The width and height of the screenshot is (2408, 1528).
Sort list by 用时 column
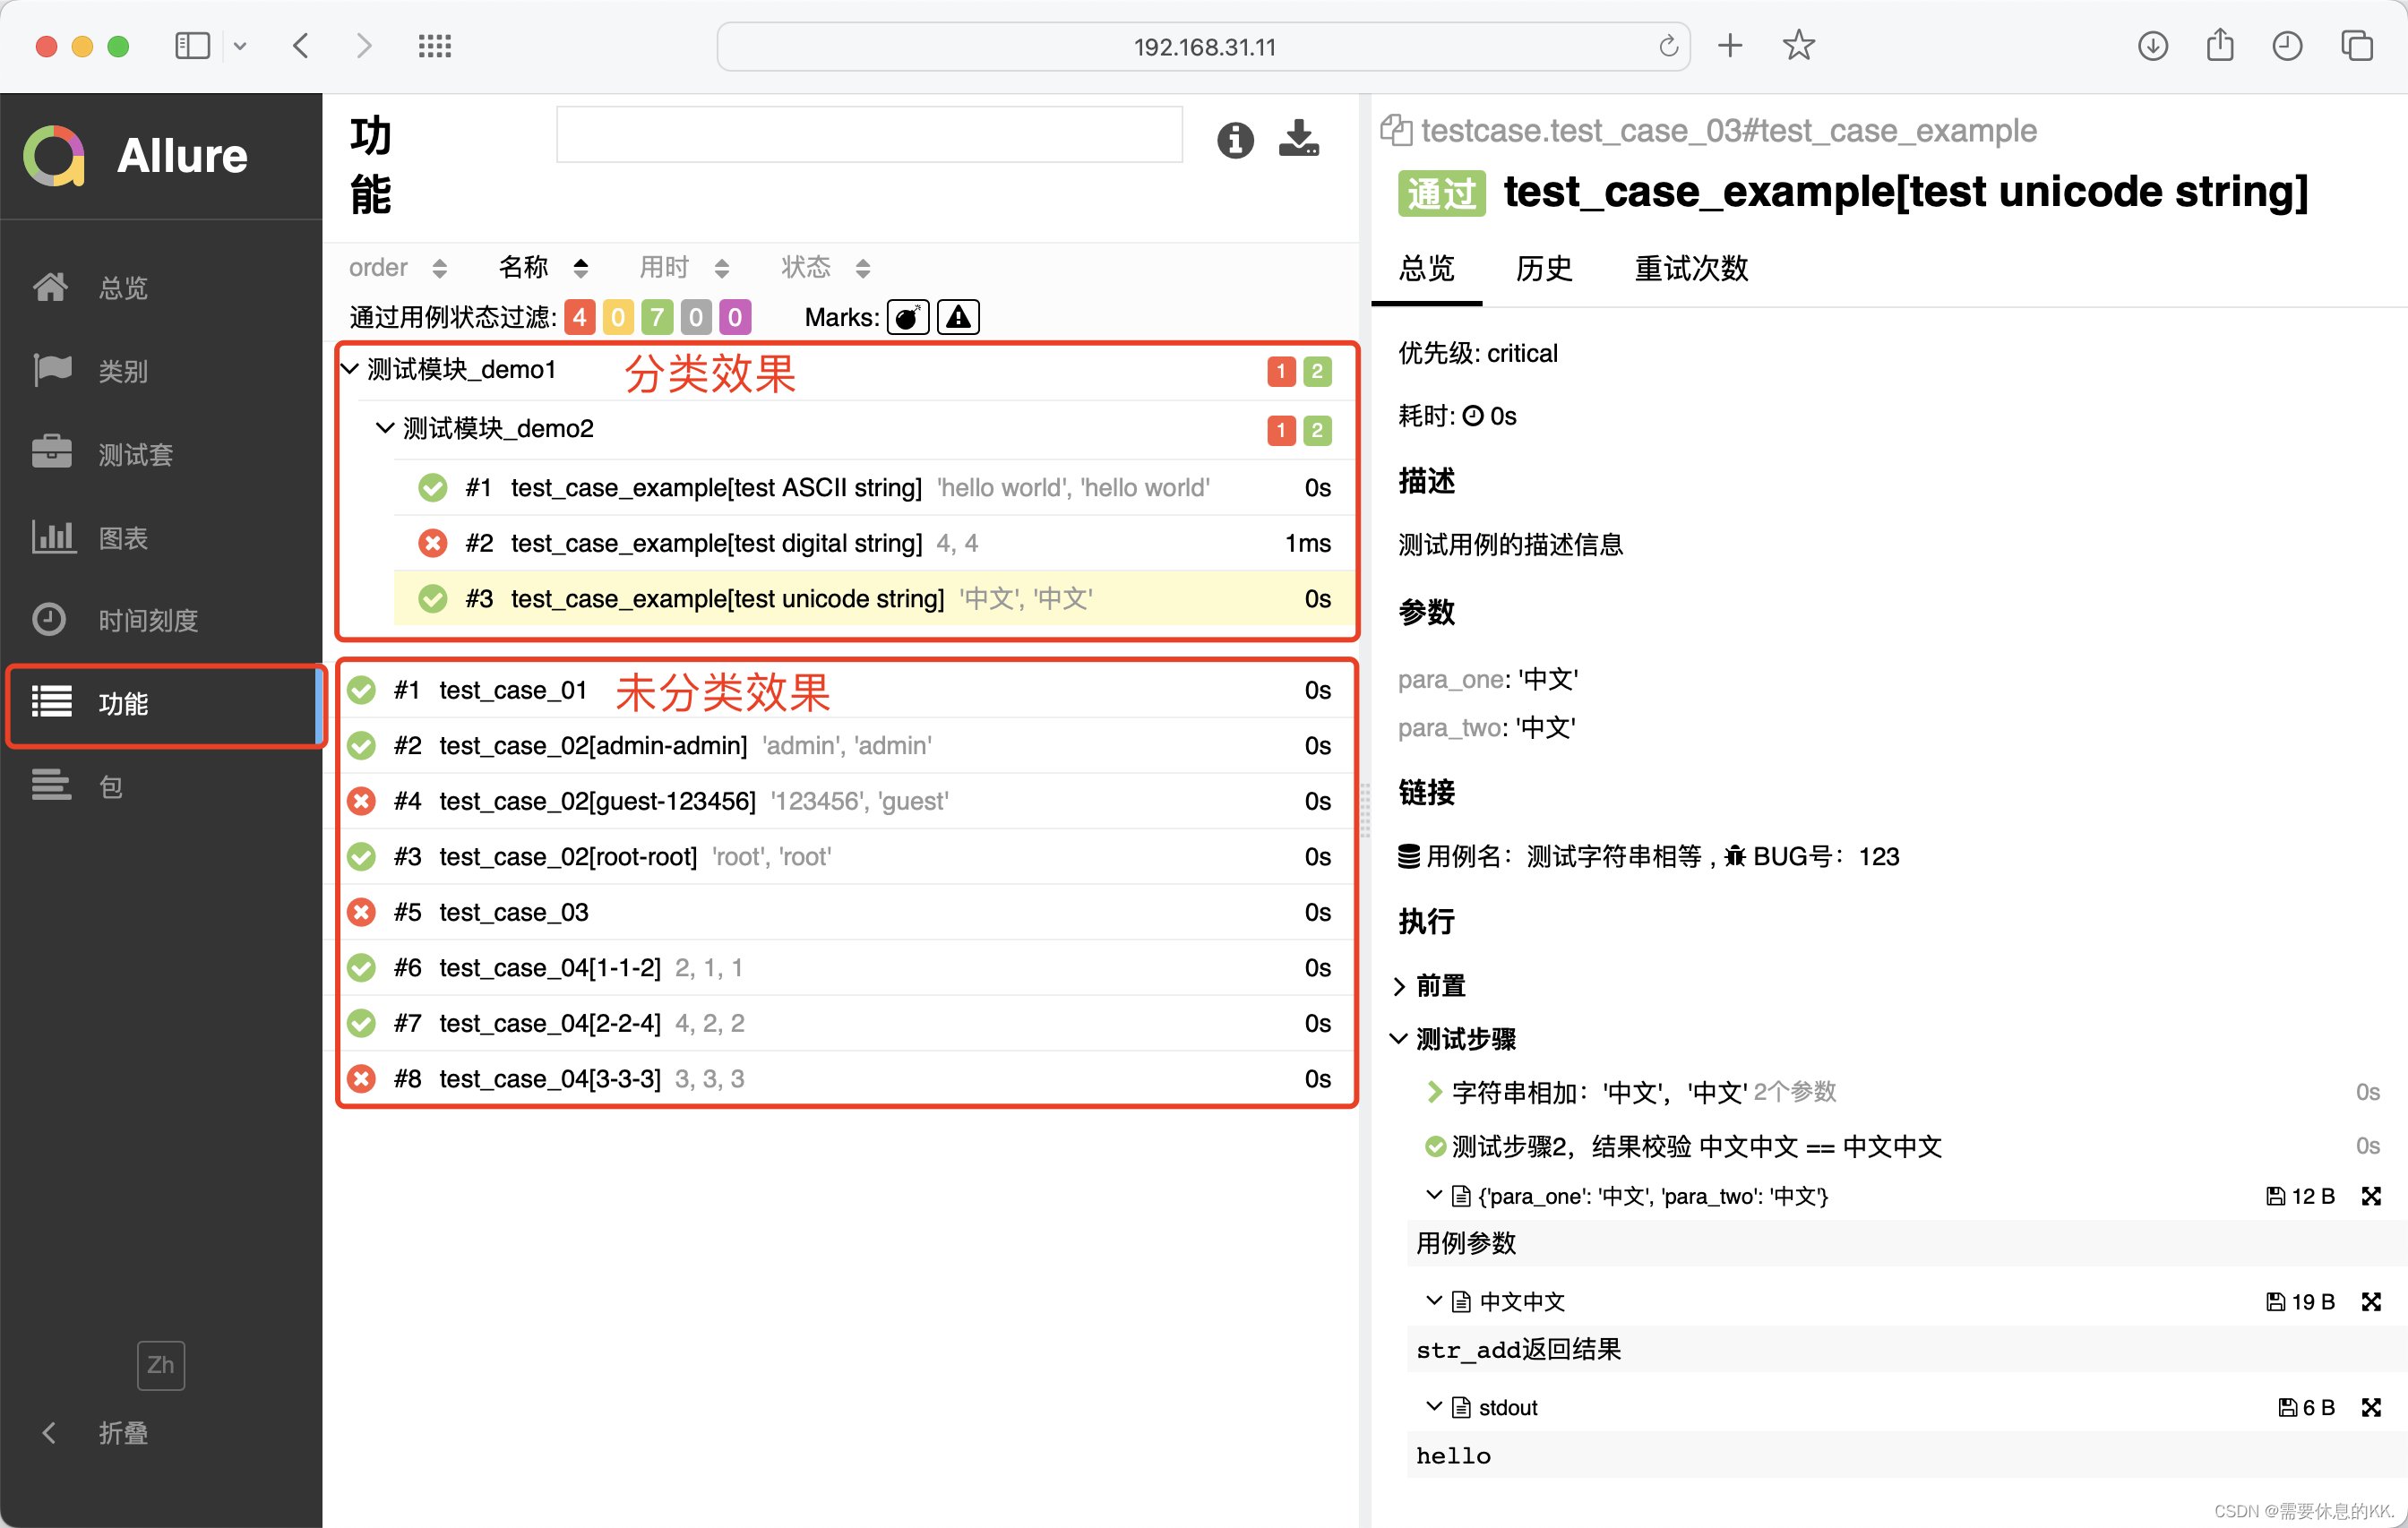(682, 268)
